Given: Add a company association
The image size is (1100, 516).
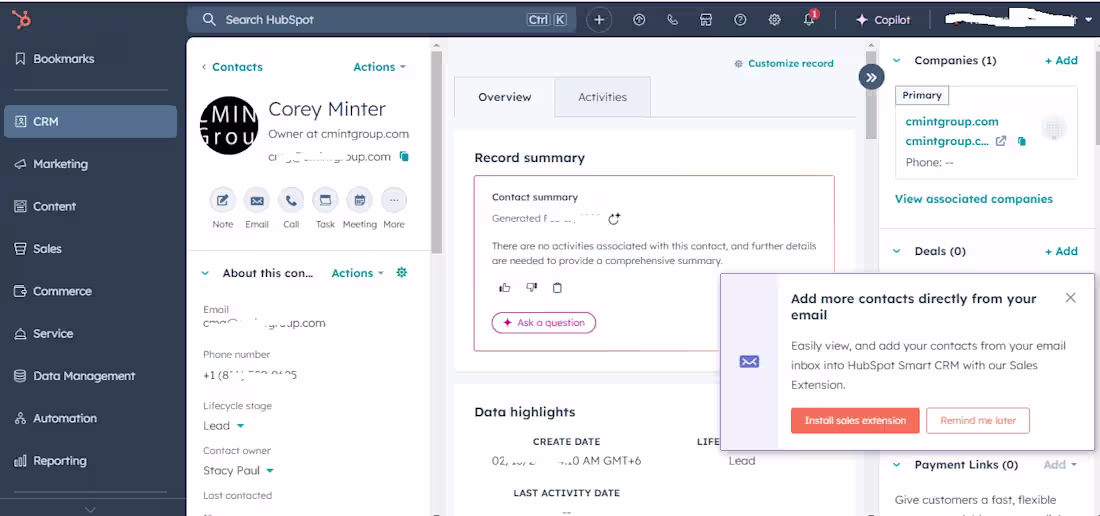Looking at the screenshot, I should 1061,61.
